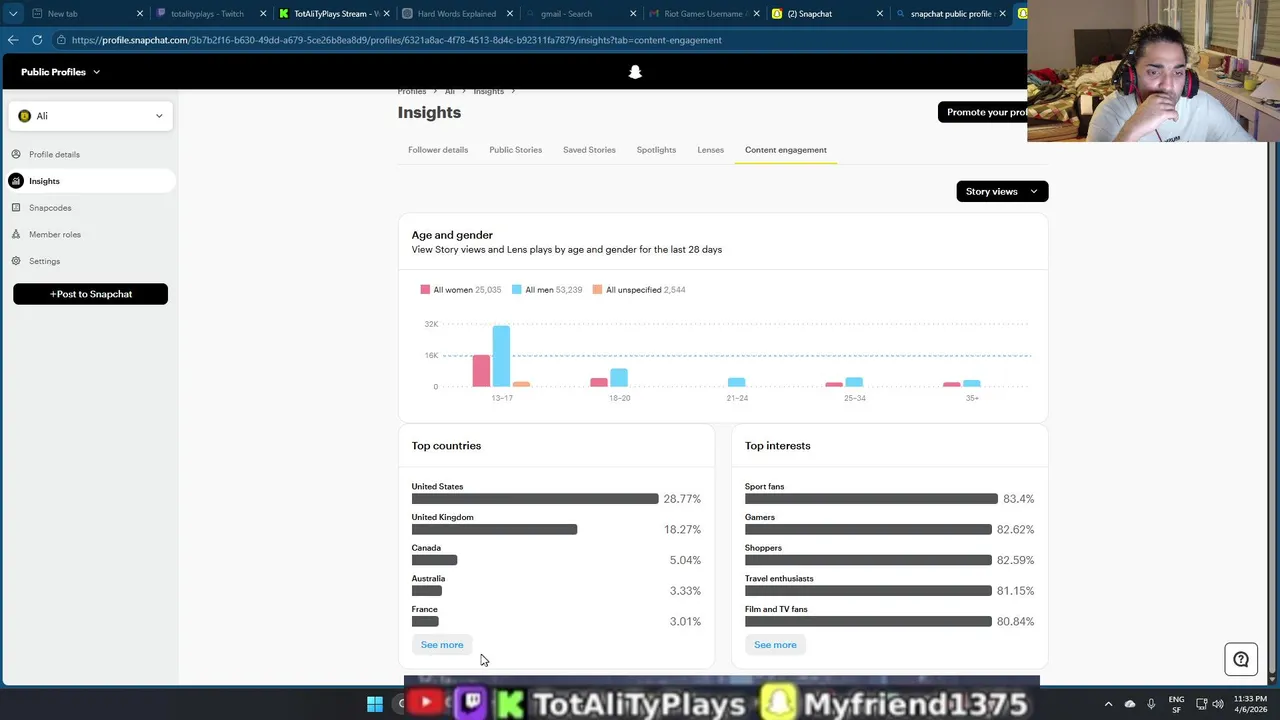Viewport: 1280px width, 720px height.
Task: Click the Member roles sidebar icon
Action: 16,234
